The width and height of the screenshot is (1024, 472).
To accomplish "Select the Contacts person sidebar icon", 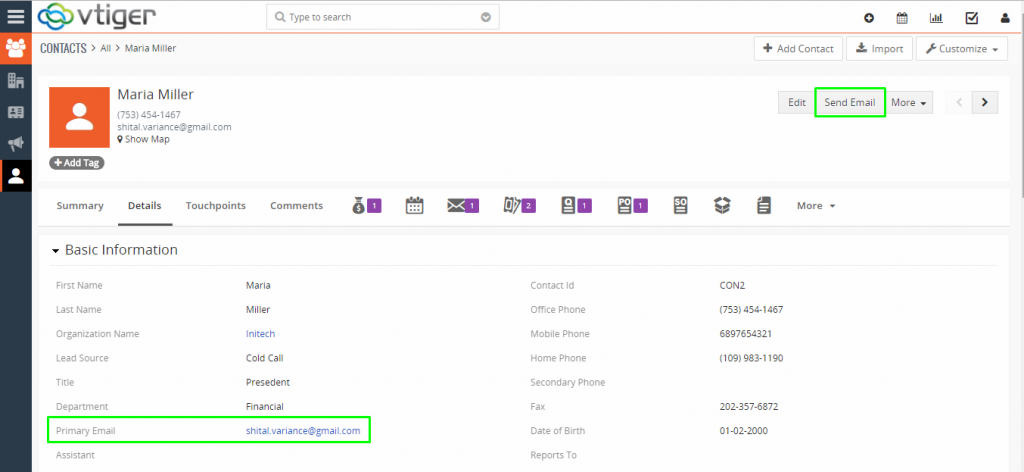I will (x=16, y=176).
